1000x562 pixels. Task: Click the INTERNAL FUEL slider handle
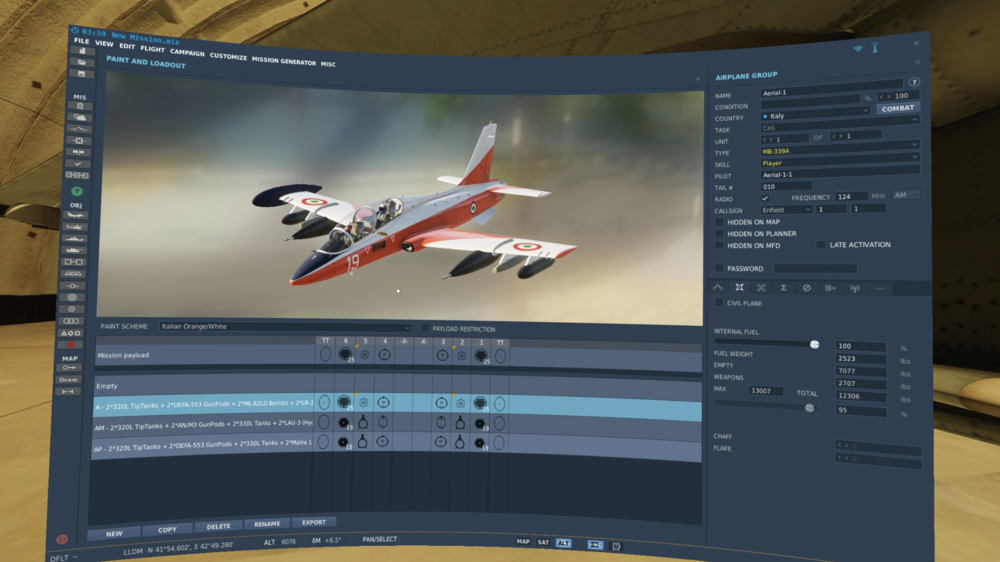pos(814,344)
